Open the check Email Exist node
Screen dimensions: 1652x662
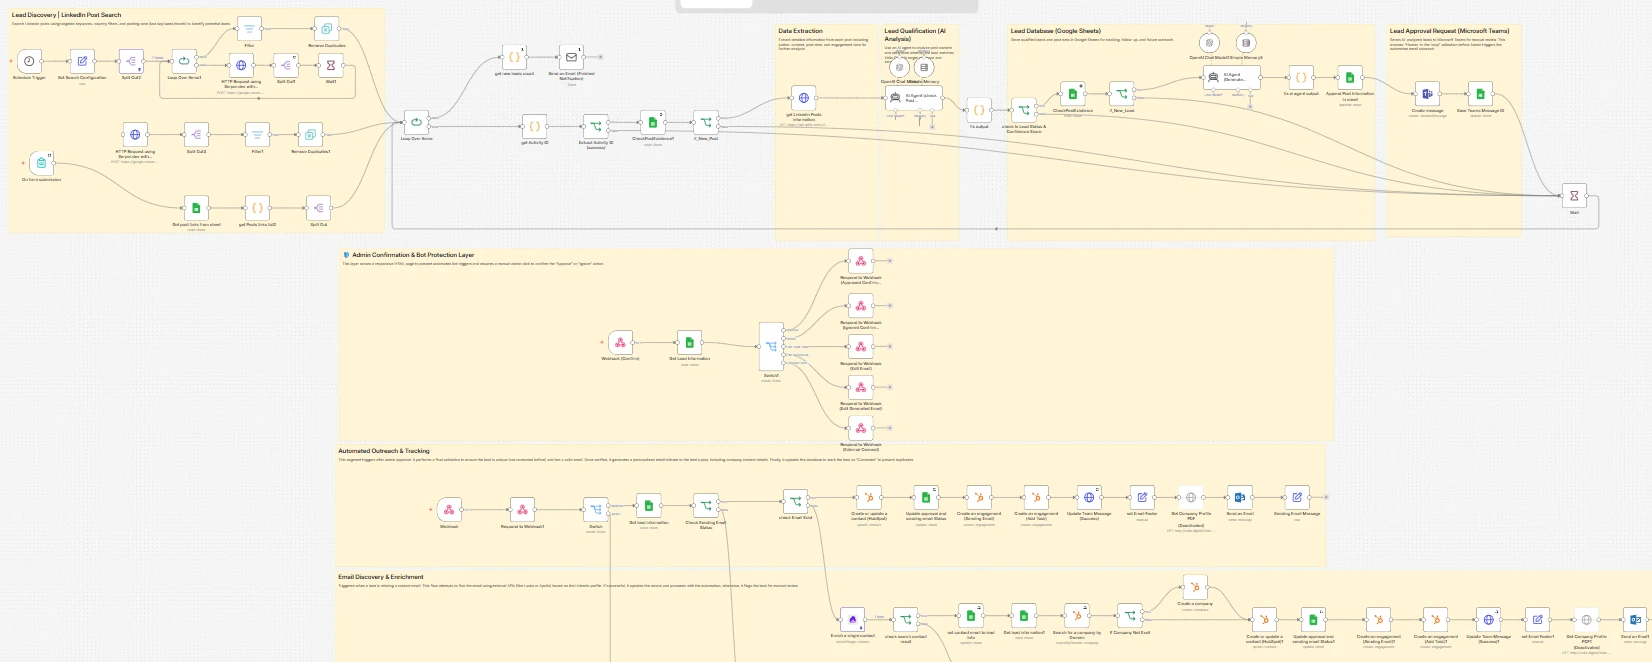pos(795,502)
